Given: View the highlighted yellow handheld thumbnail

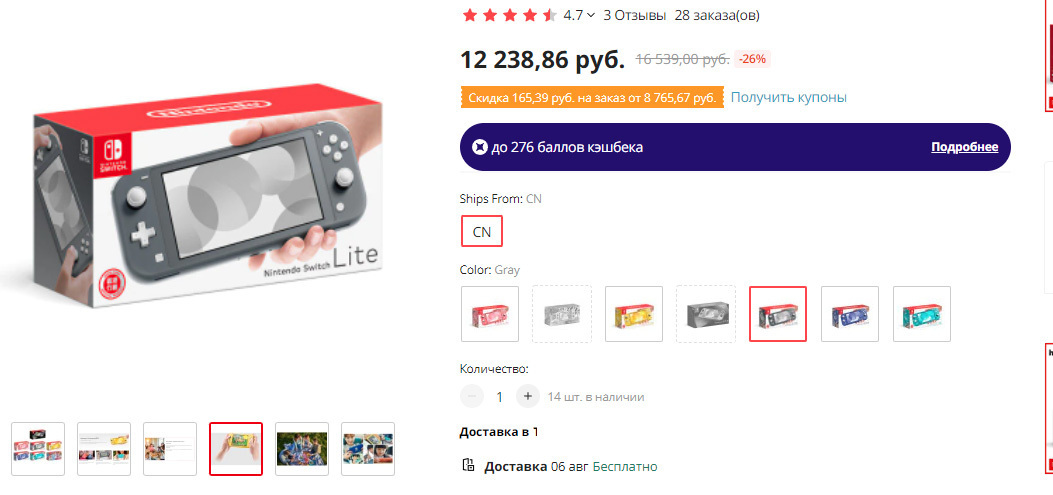Looking at the screenshot, I should (x=236, y=449).
